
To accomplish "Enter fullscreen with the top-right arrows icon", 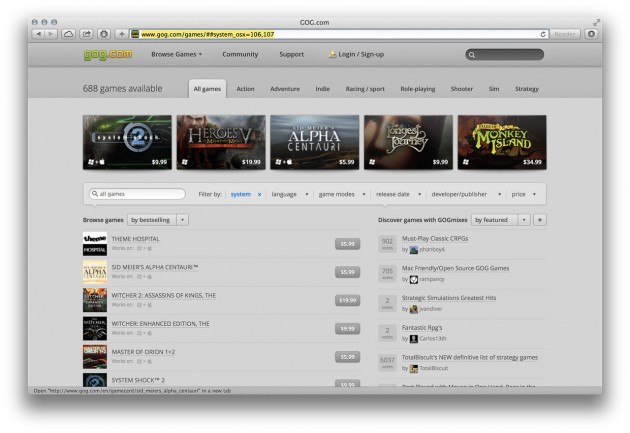I will click(597, 22).
